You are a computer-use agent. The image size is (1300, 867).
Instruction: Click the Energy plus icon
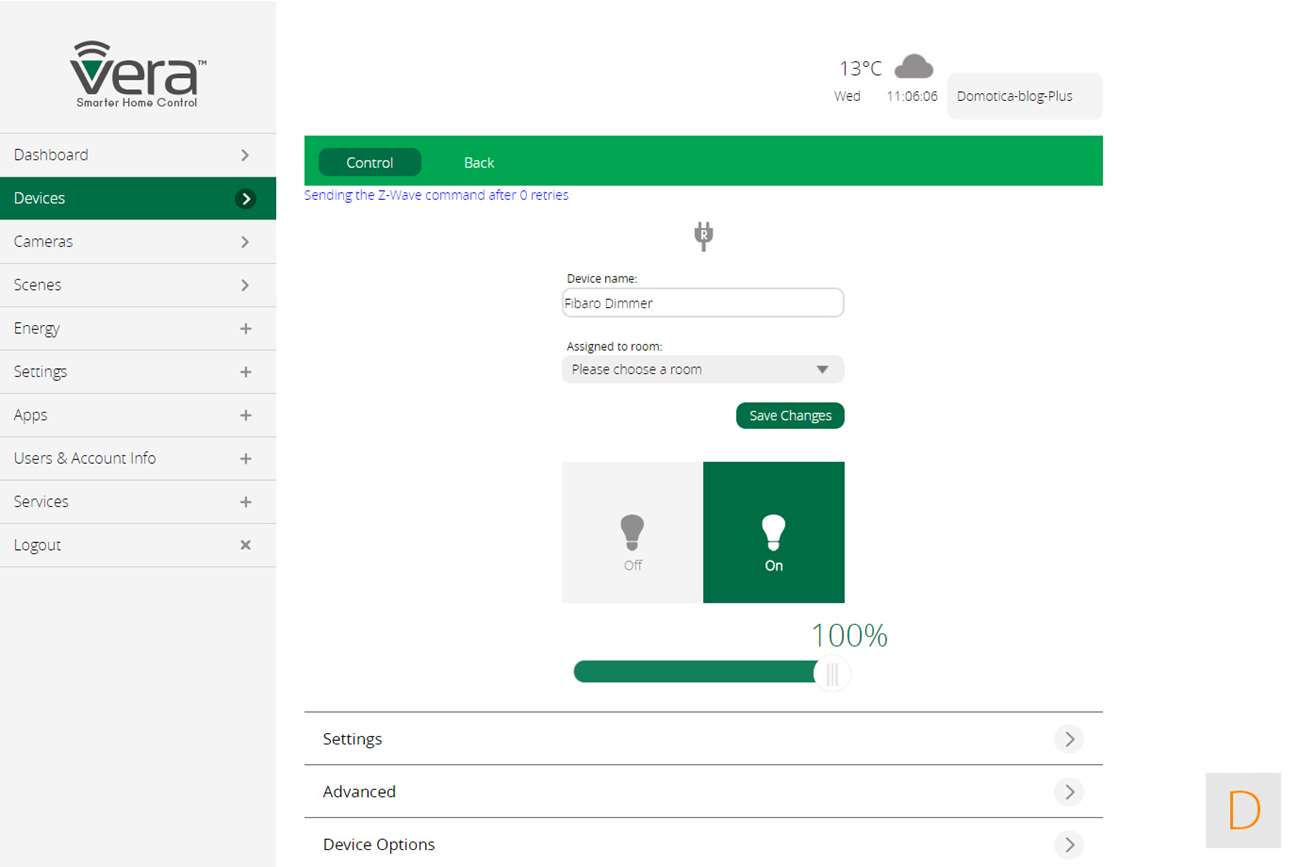pos(245,329)
